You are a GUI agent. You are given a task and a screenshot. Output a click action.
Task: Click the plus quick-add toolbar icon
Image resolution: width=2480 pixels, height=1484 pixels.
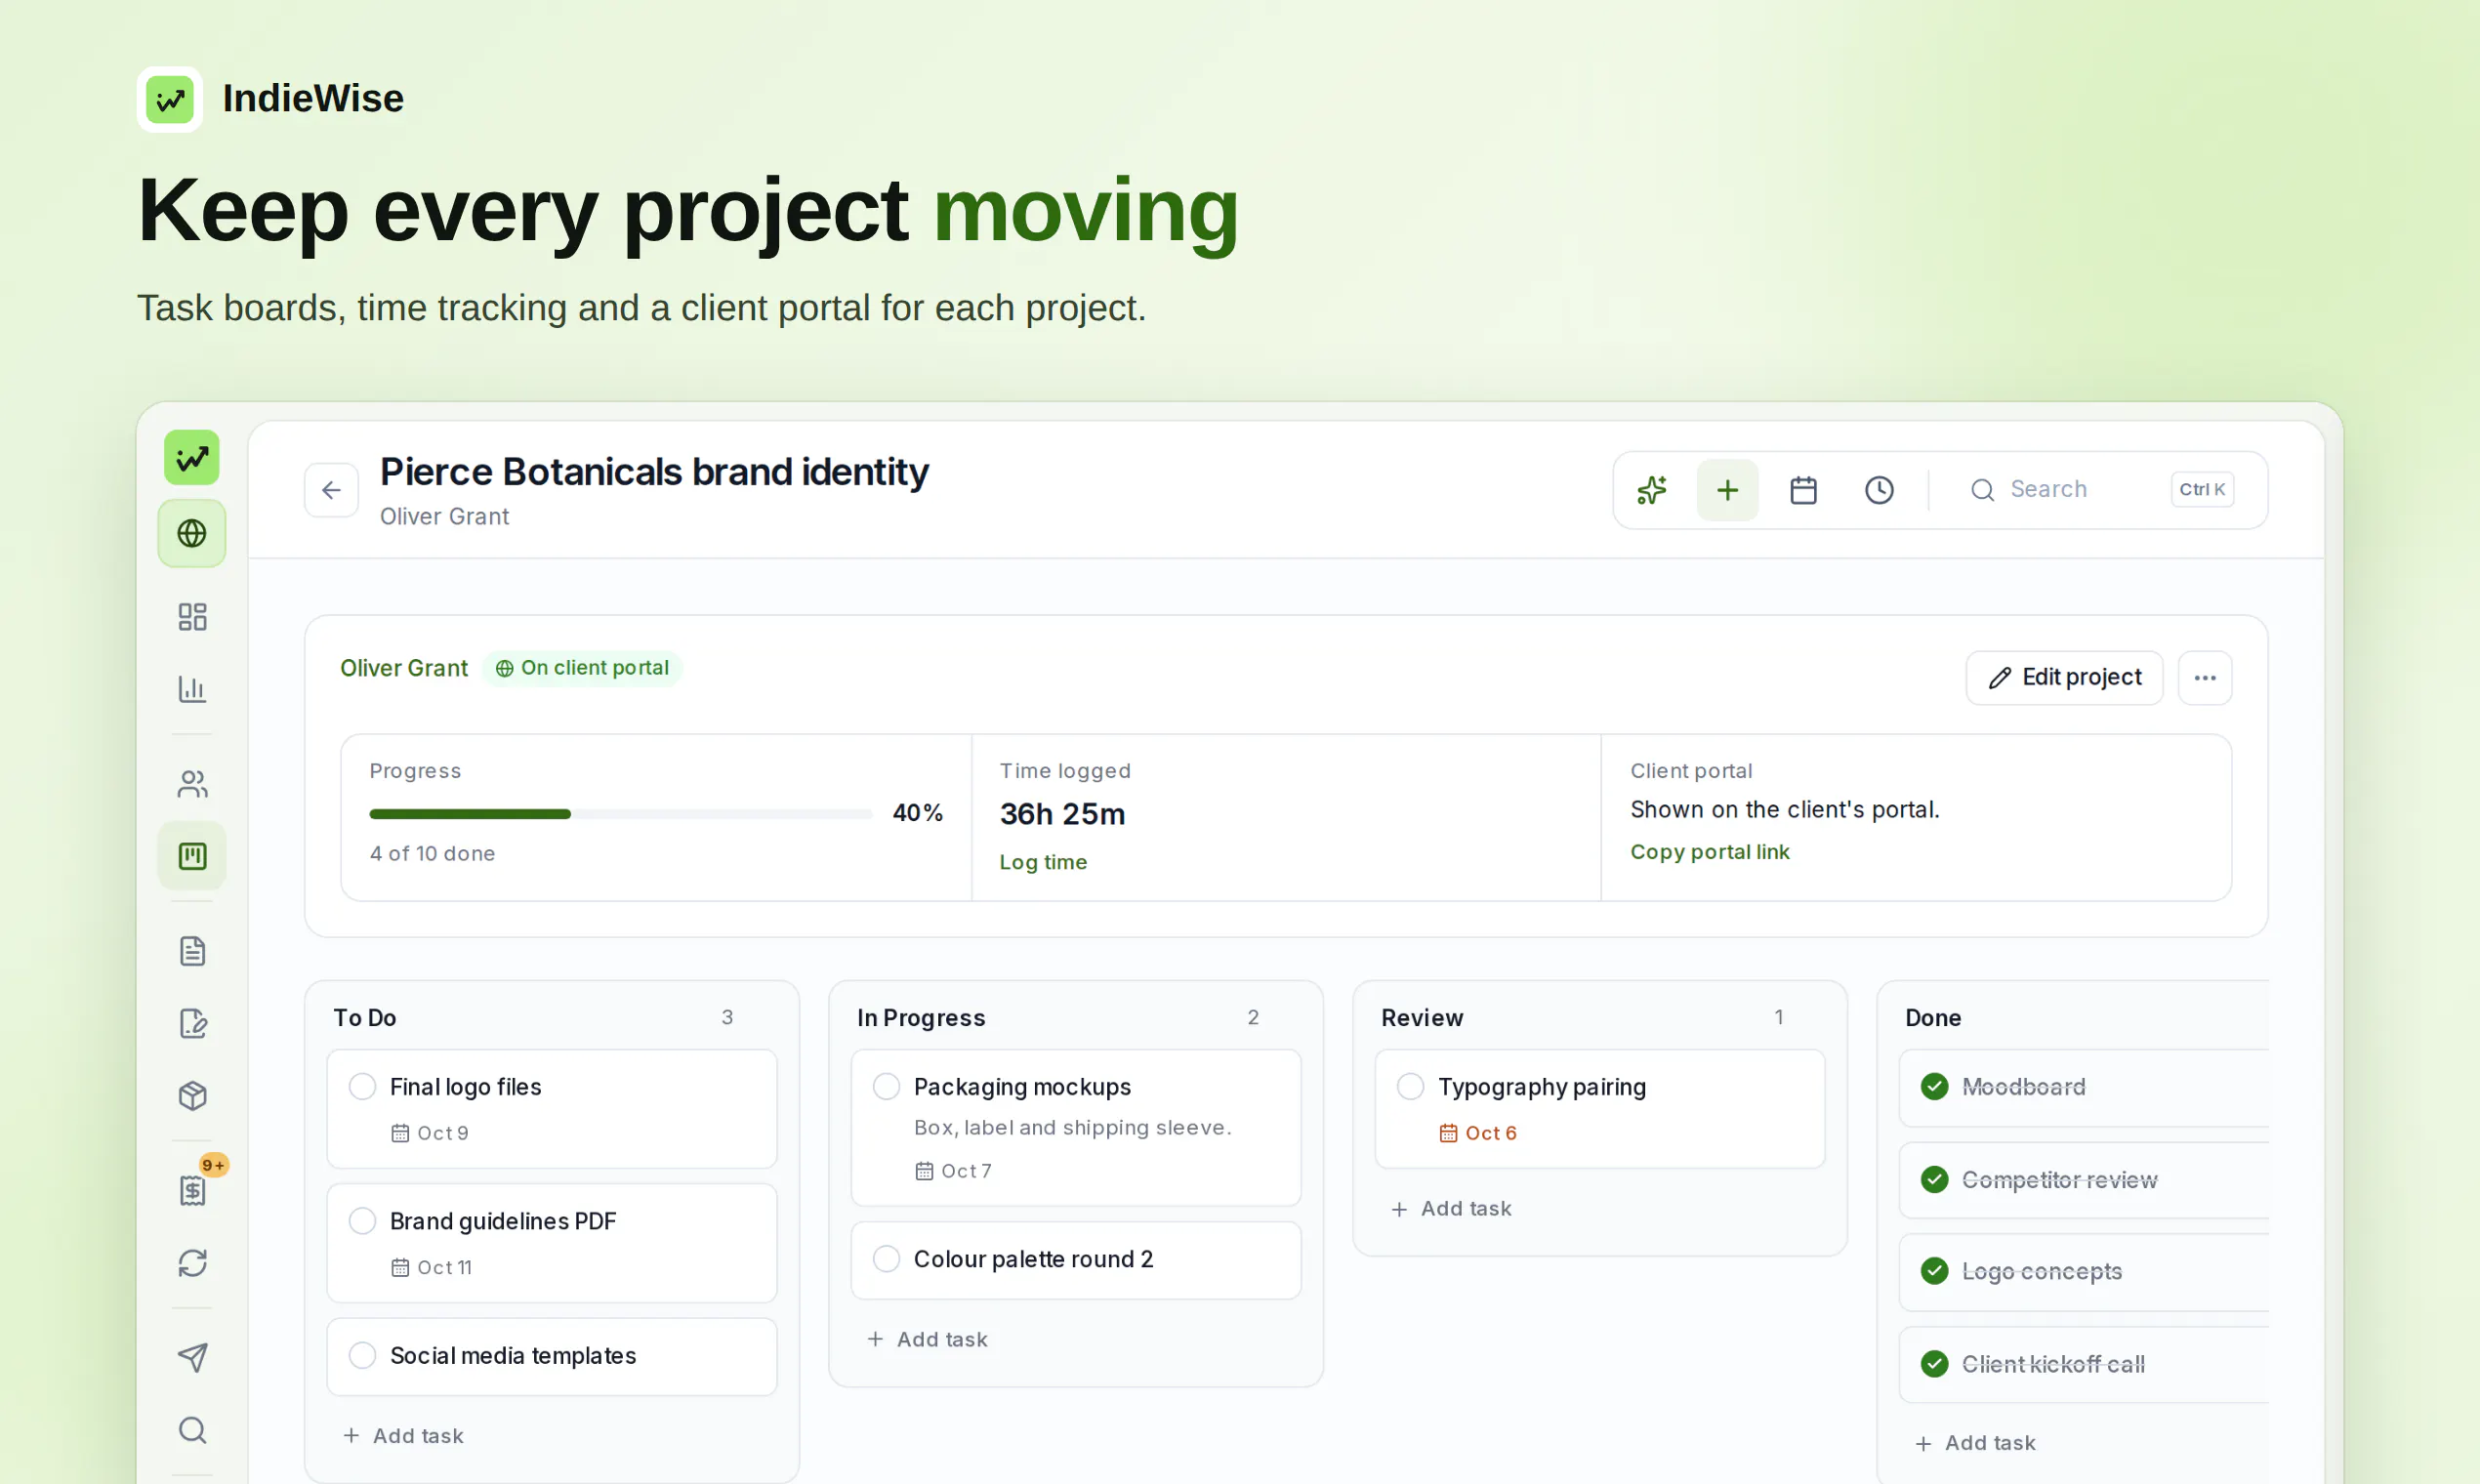click(1727, 490)
